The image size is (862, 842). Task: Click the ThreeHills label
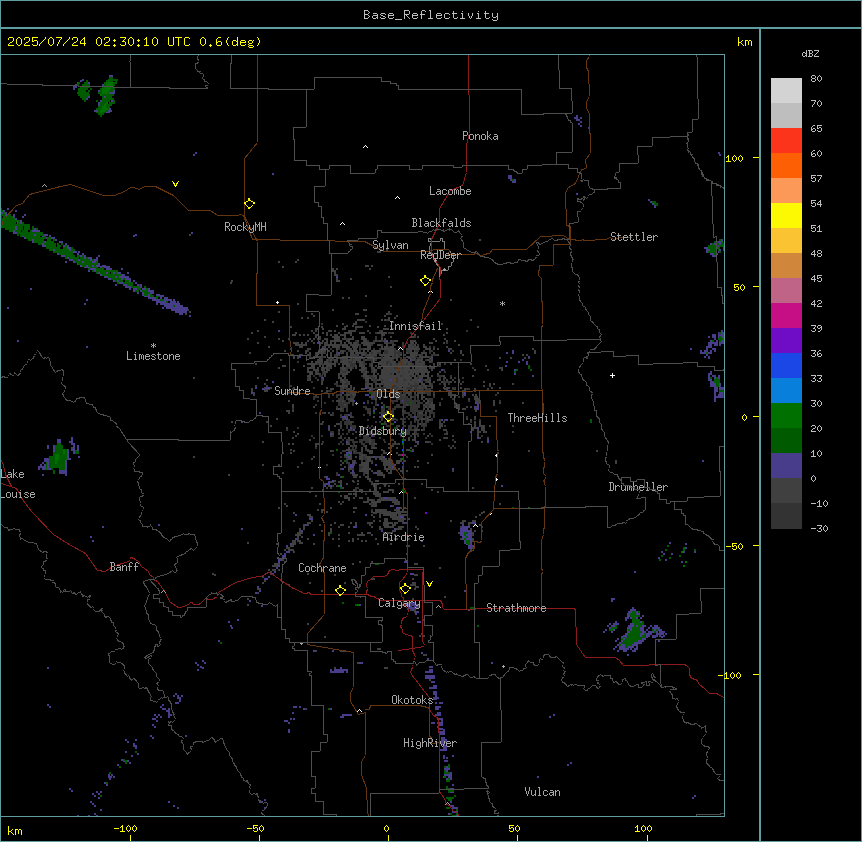537,418
